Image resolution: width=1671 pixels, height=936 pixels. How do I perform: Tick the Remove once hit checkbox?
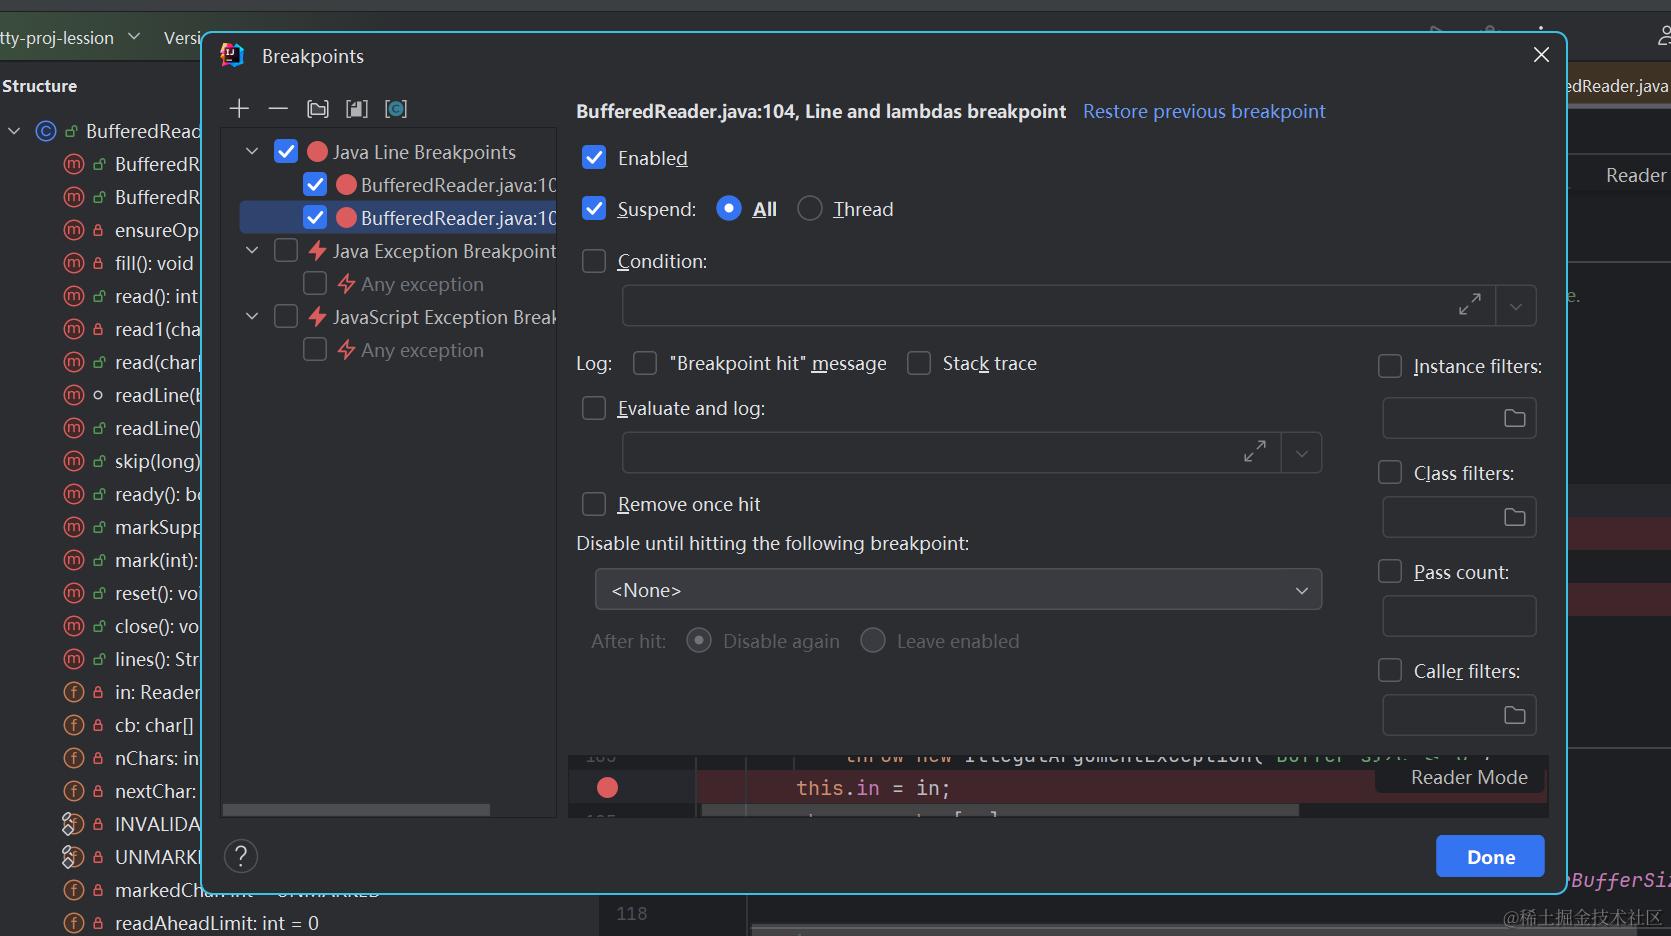pyautogui.click(x=594, y=504)
